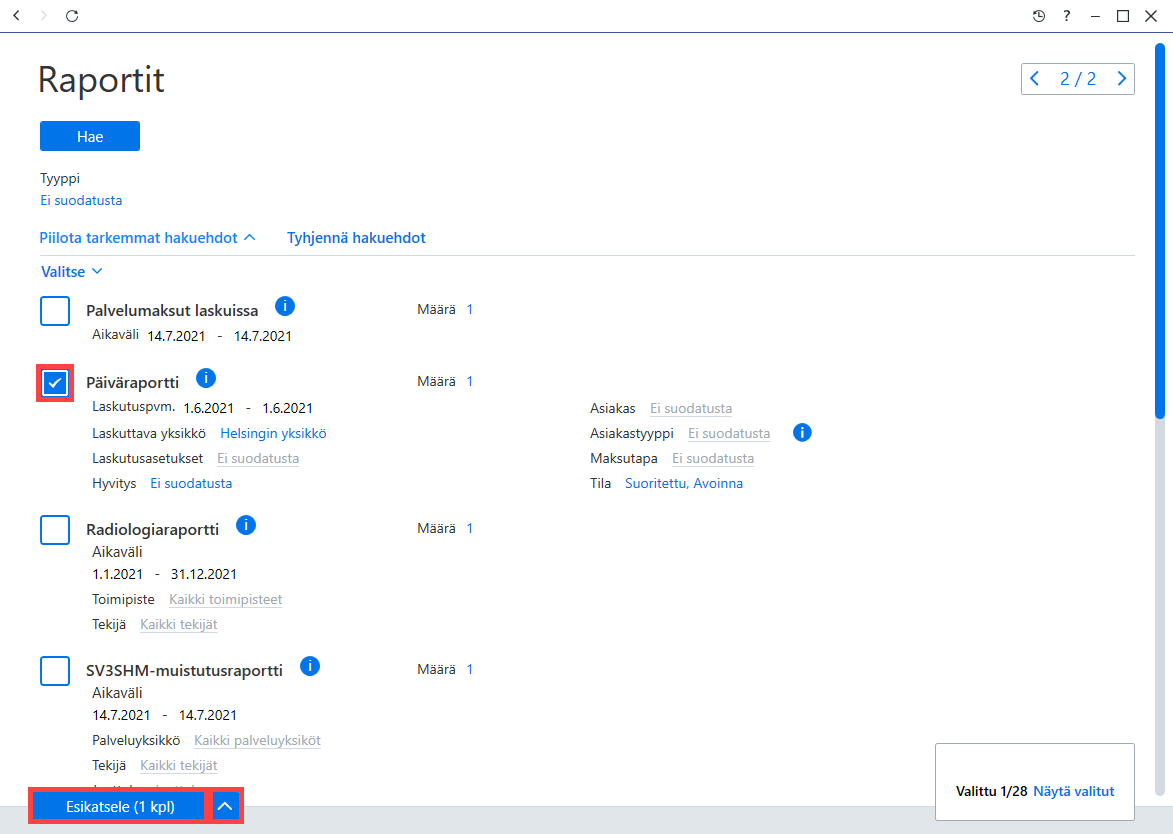Screen dimensions: 1173x834
Task: Open info icon beside Palvelumaksut laskuissa
Action: (x=285, y=306)
